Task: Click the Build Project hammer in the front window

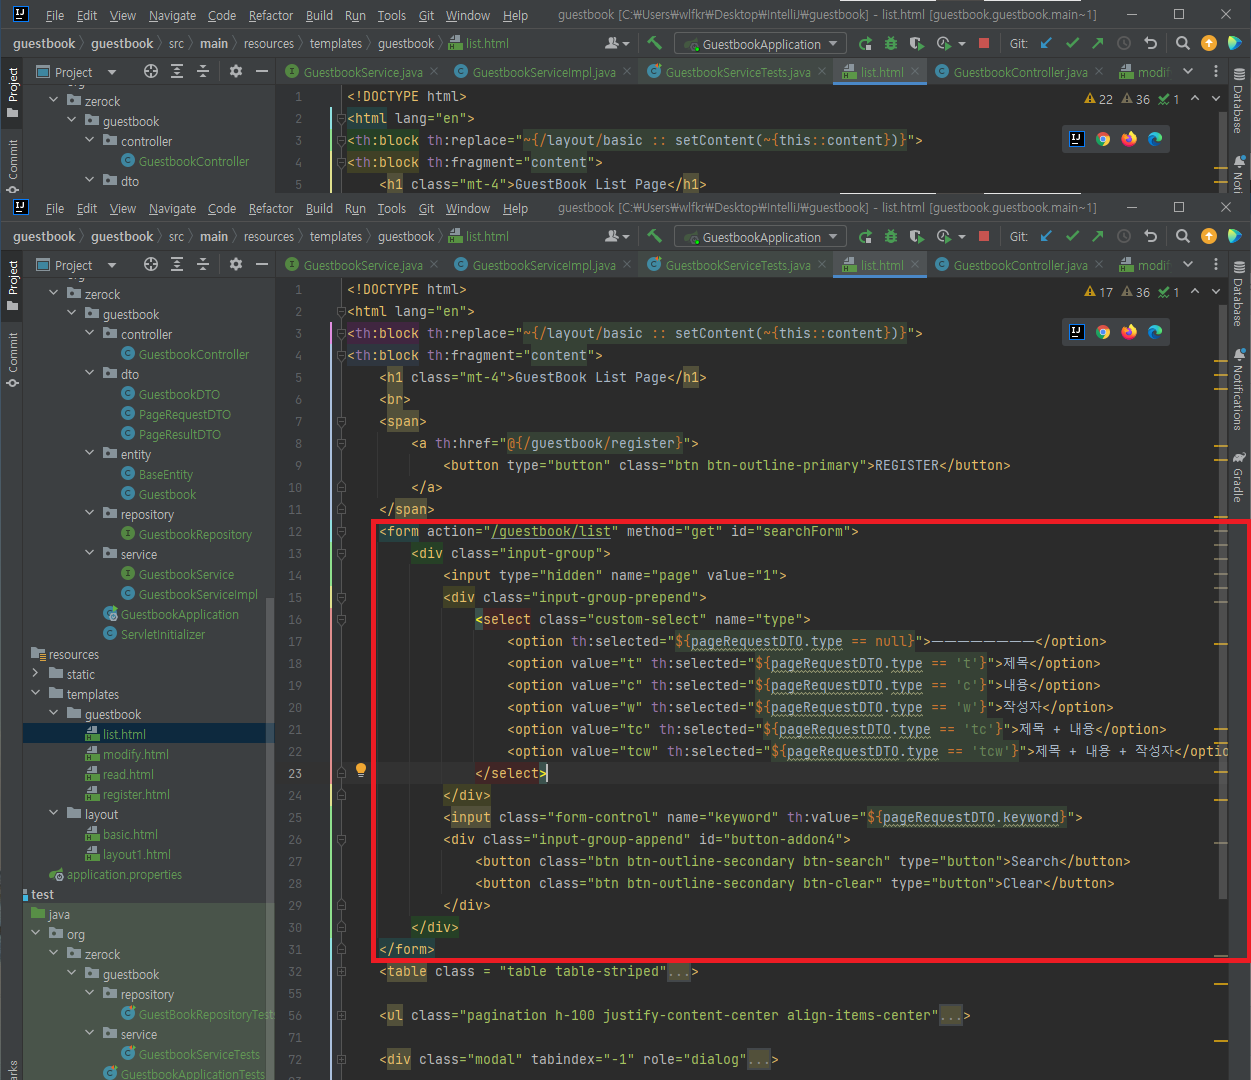Action: click(654, 237)
